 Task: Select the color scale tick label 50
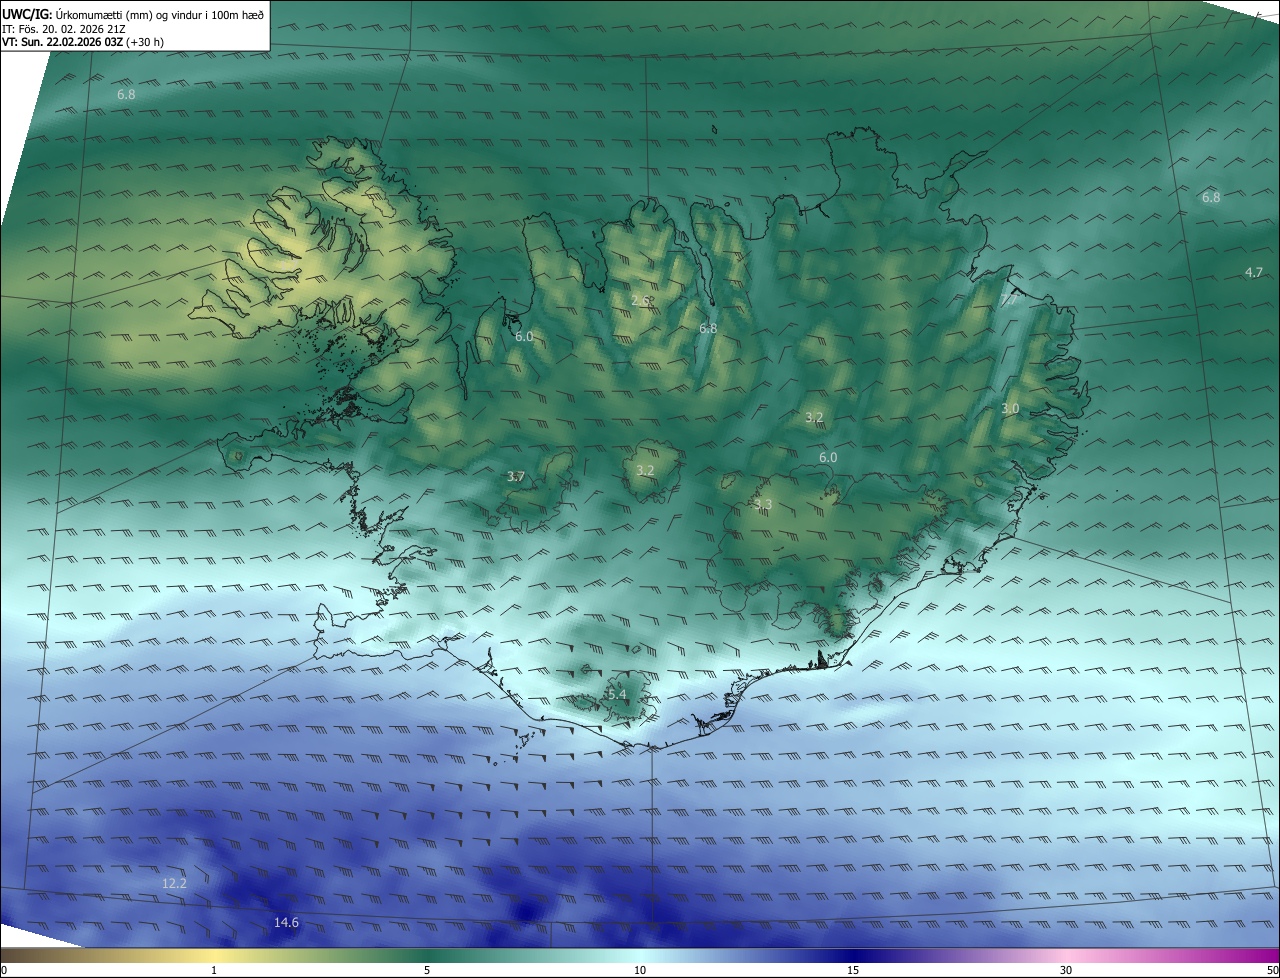pos(1272,970)
